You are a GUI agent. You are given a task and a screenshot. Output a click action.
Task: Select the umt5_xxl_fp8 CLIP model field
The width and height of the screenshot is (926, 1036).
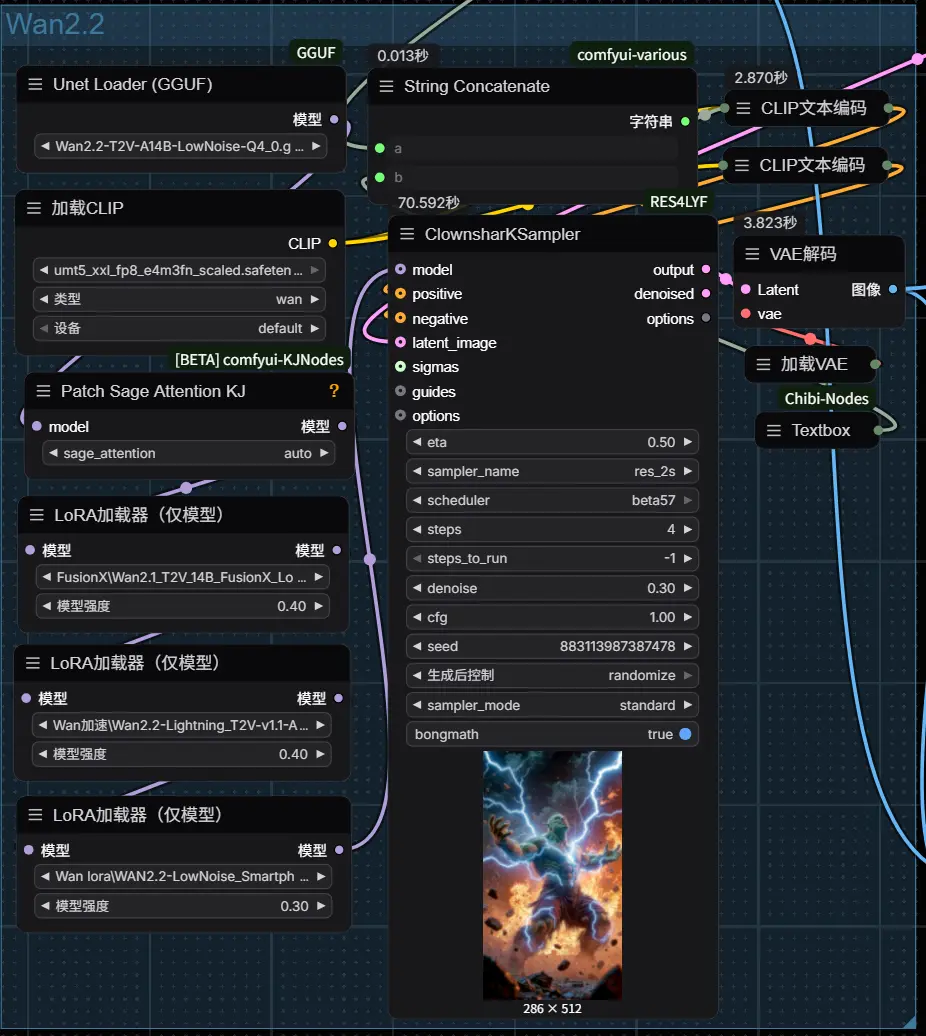point(180,270)
